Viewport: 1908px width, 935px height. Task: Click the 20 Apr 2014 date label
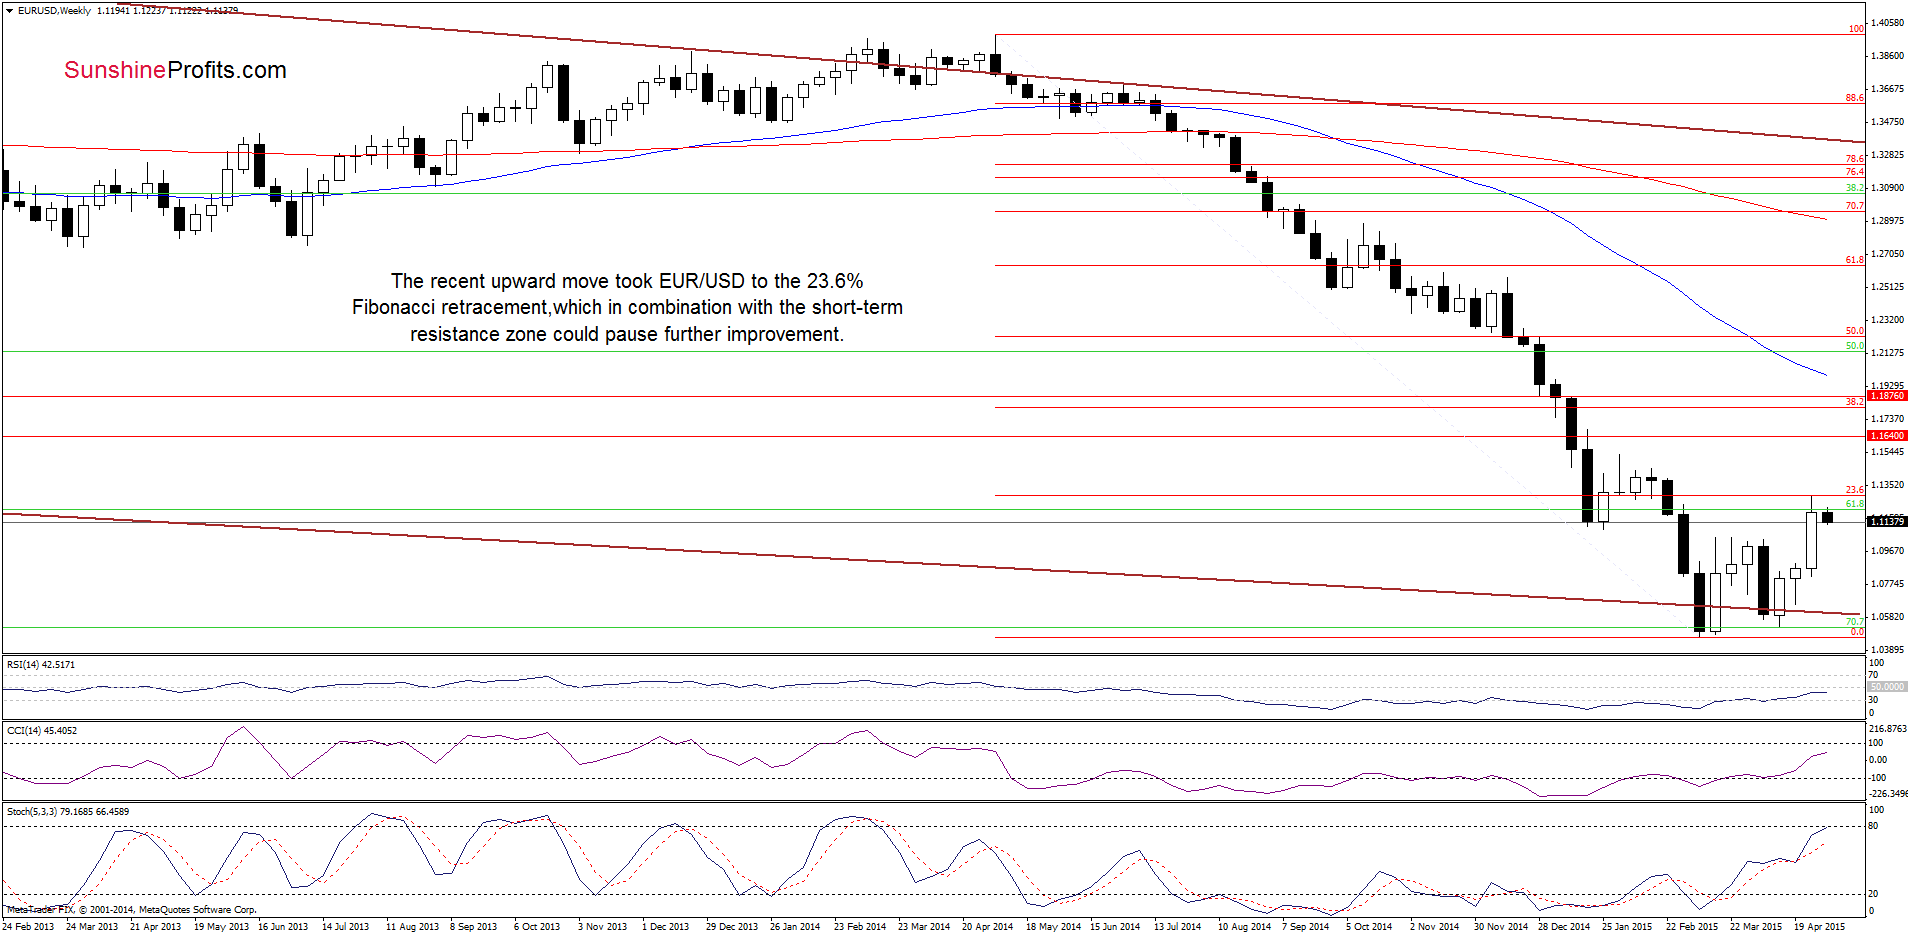pyautogui.click(x=987, y=927)
